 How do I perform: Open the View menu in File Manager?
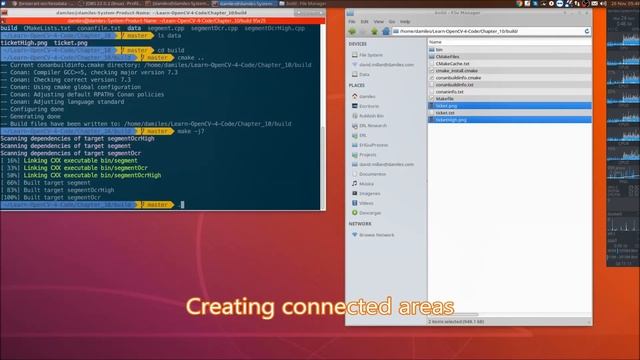pyautogui.click(x=379, y=22)
